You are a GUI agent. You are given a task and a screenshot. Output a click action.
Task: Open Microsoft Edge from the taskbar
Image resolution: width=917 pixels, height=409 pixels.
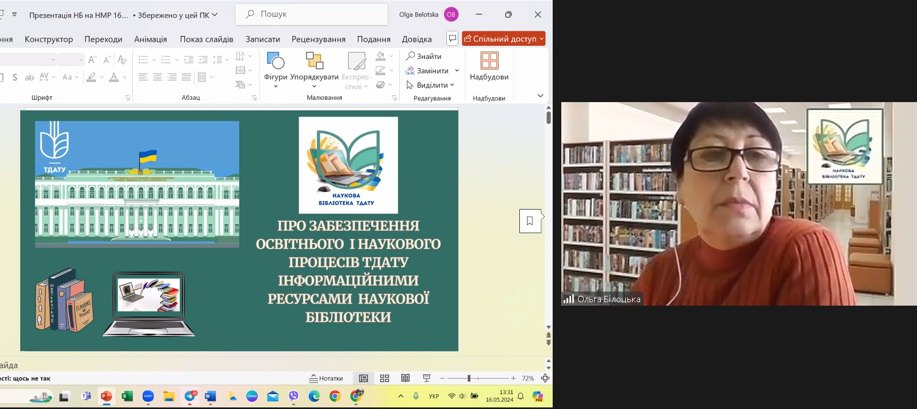[314, 396]
